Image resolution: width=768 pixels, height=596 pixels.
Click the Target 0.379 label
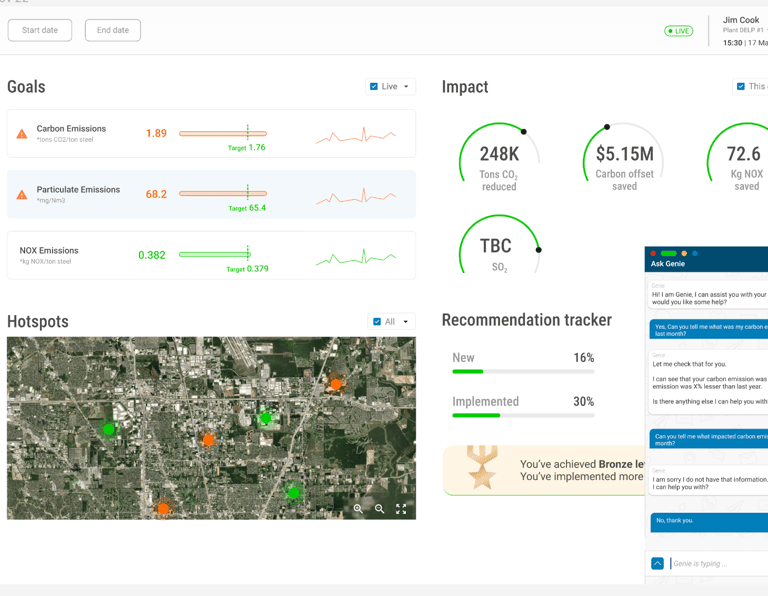[x=247, y=269]
